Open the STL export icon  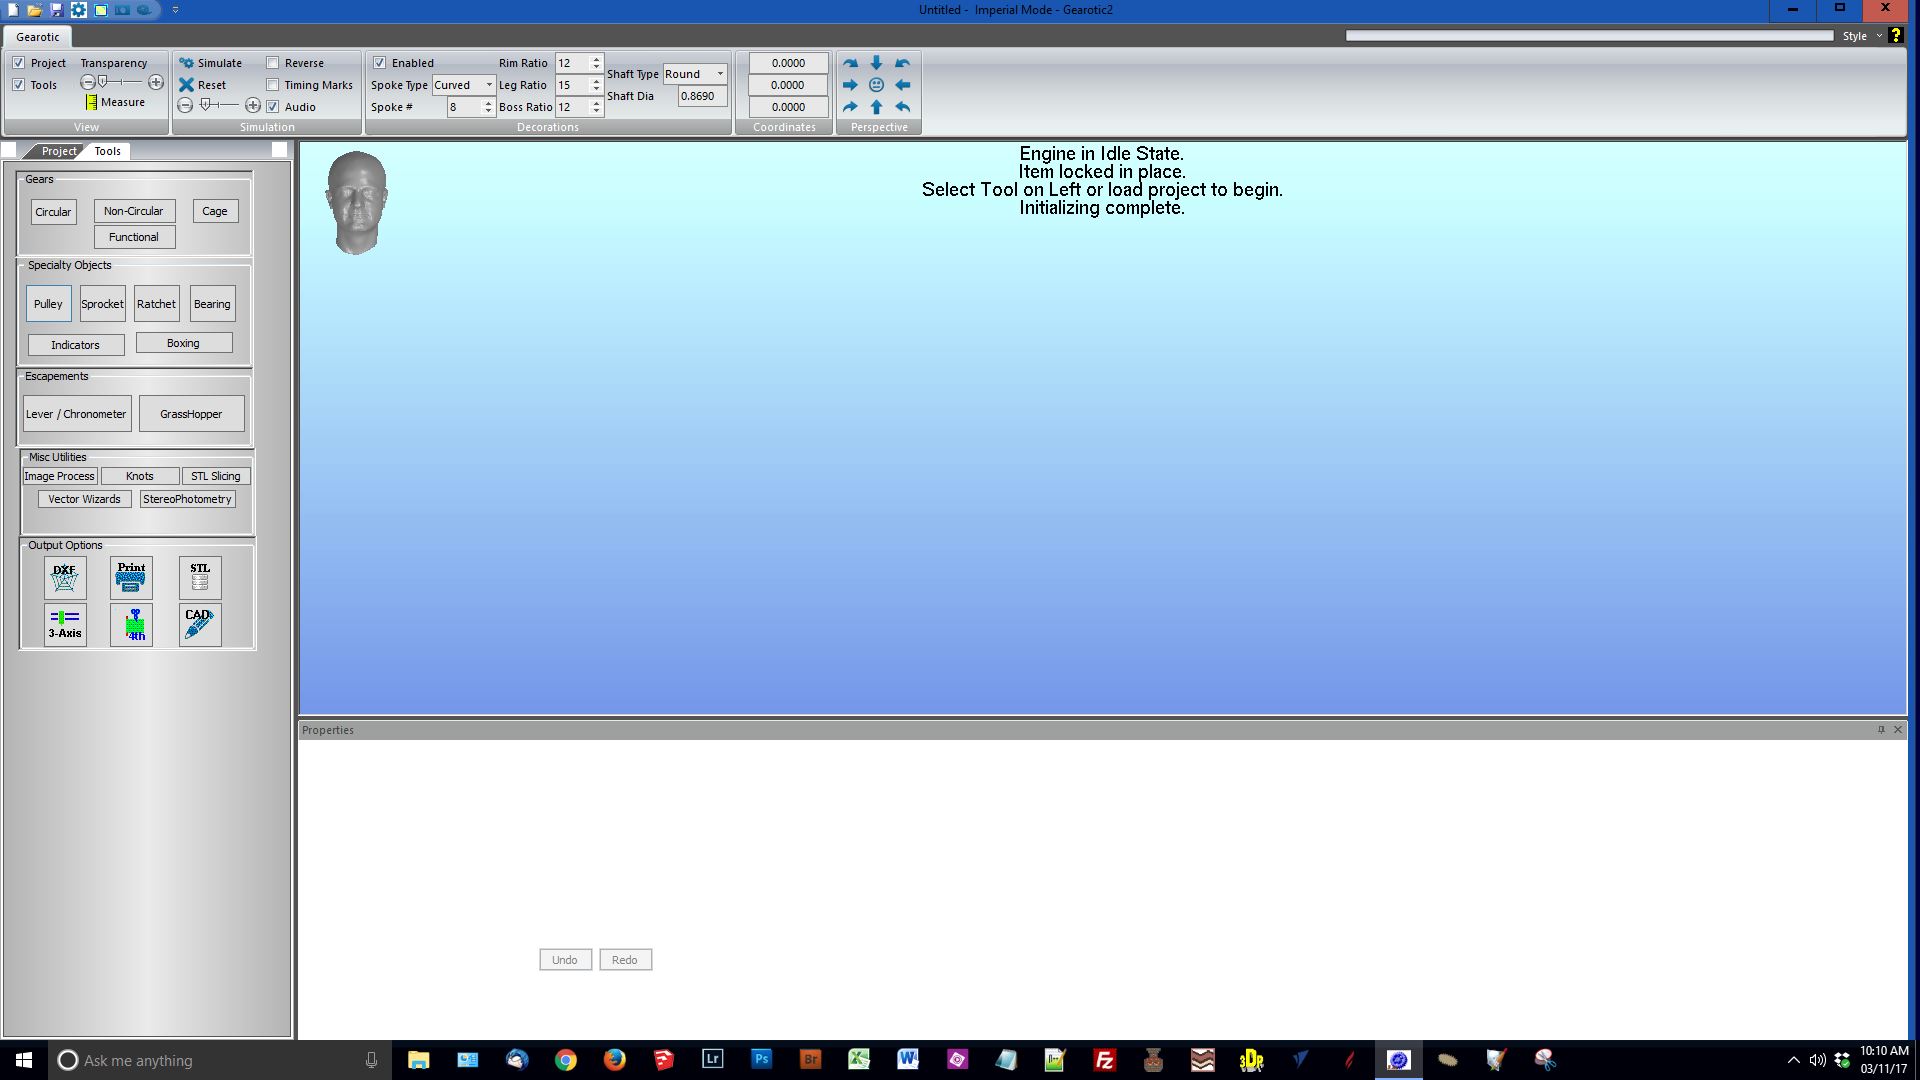pos(200,577)
